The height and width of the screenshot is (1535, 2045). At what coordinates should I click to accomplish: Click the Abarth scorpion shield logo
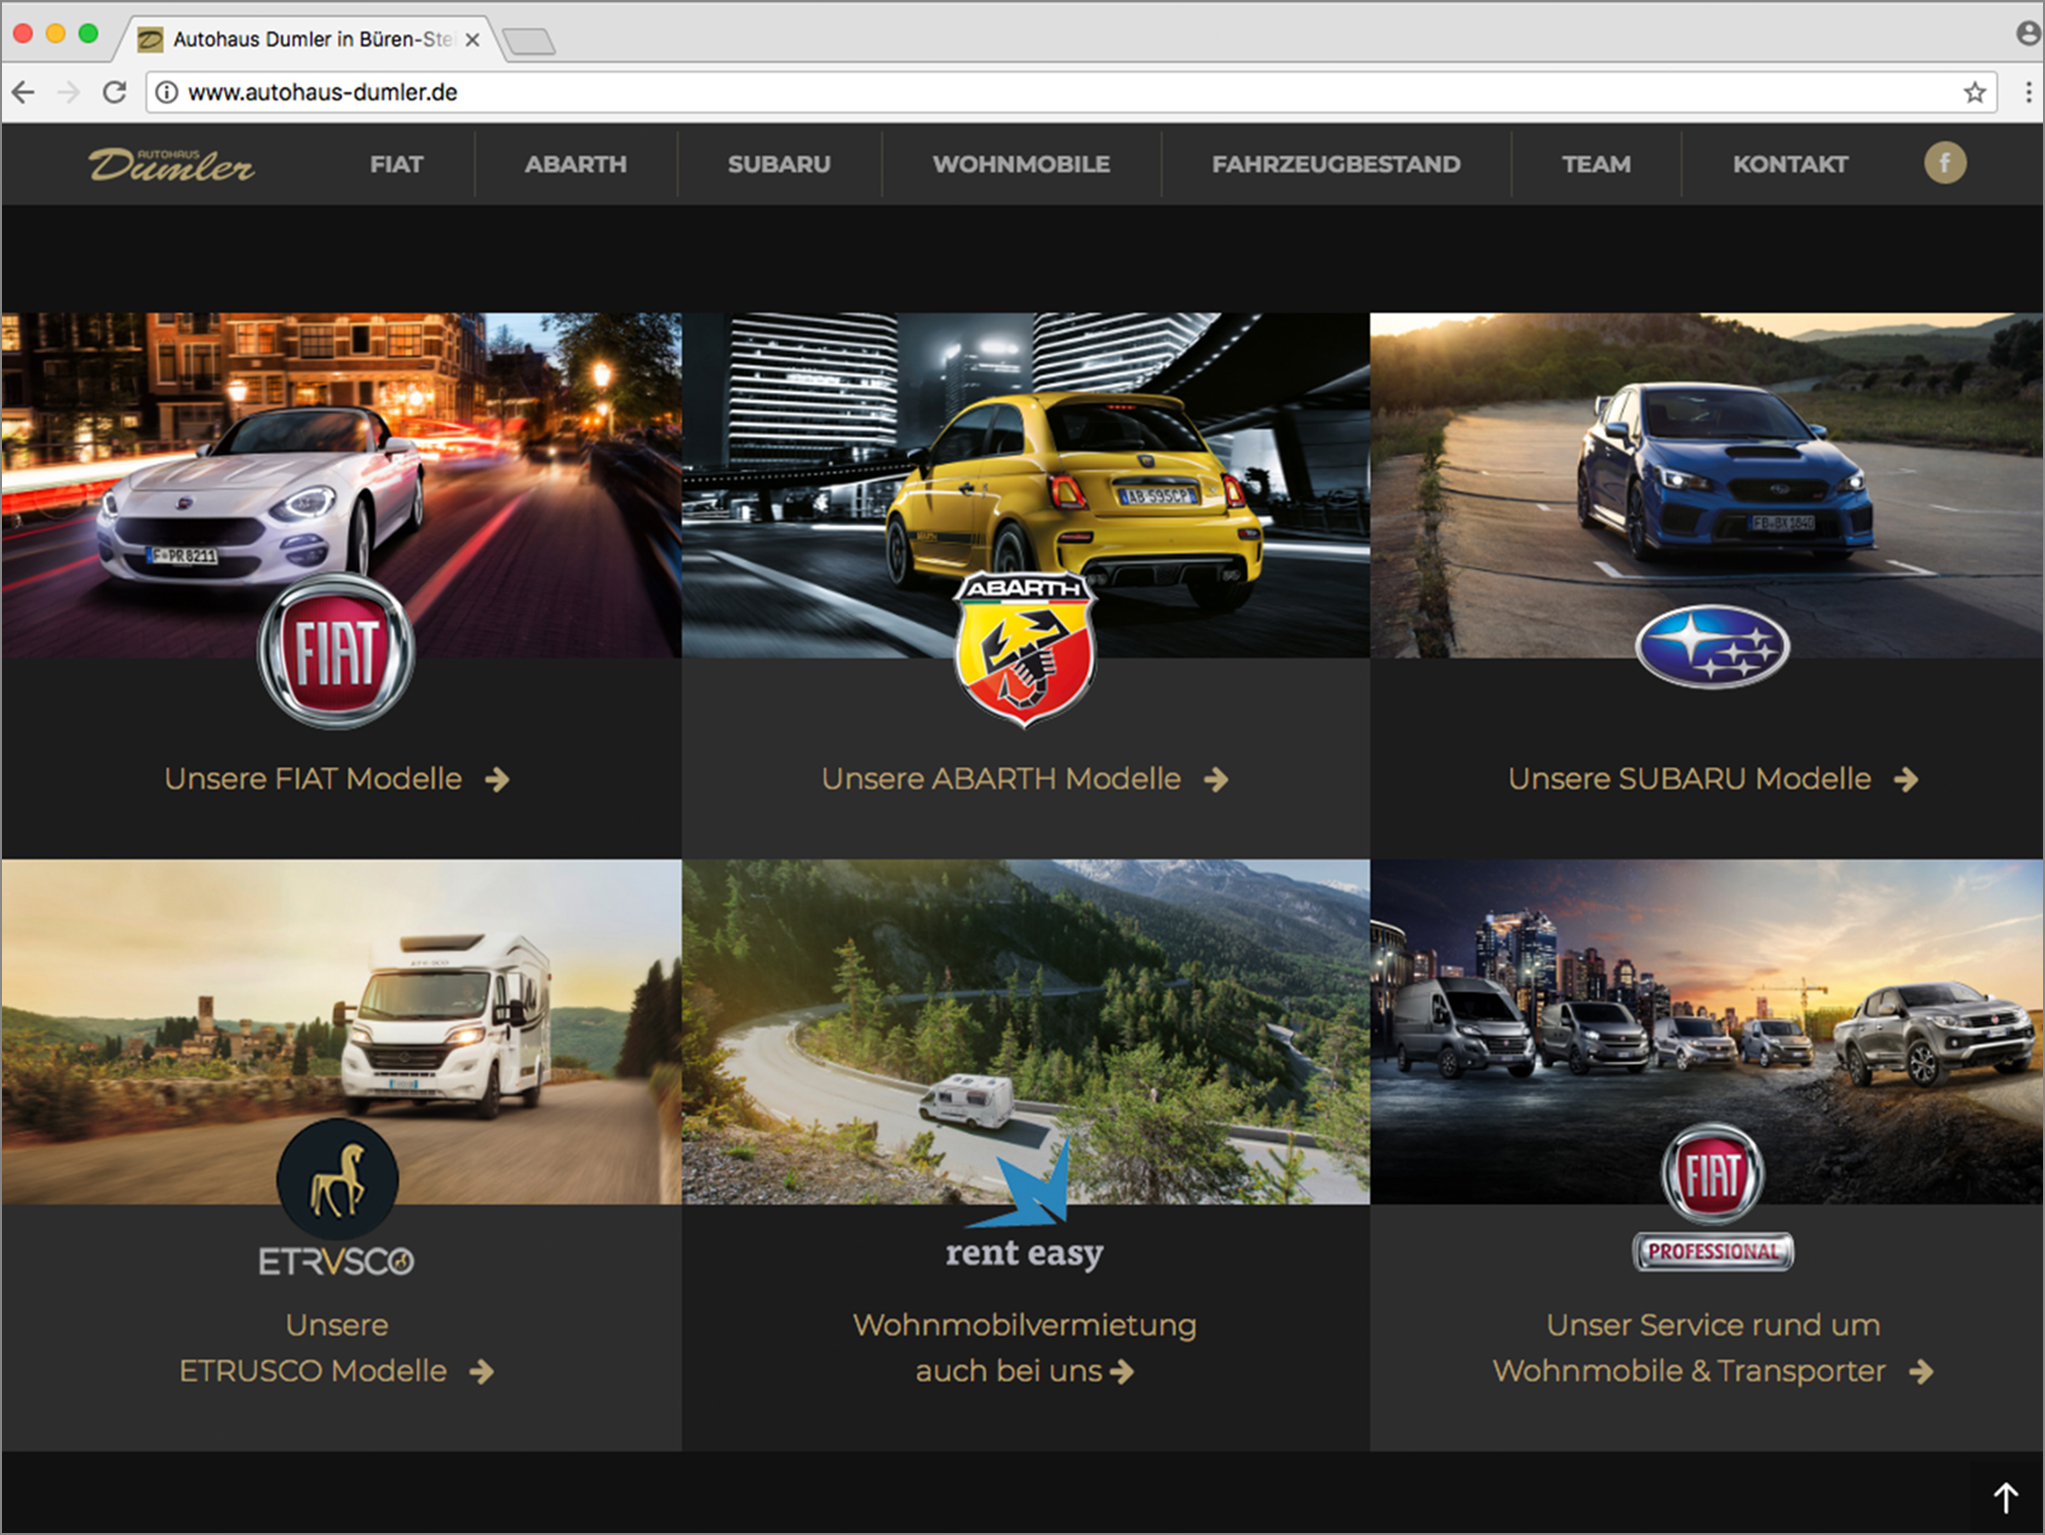1025,648
